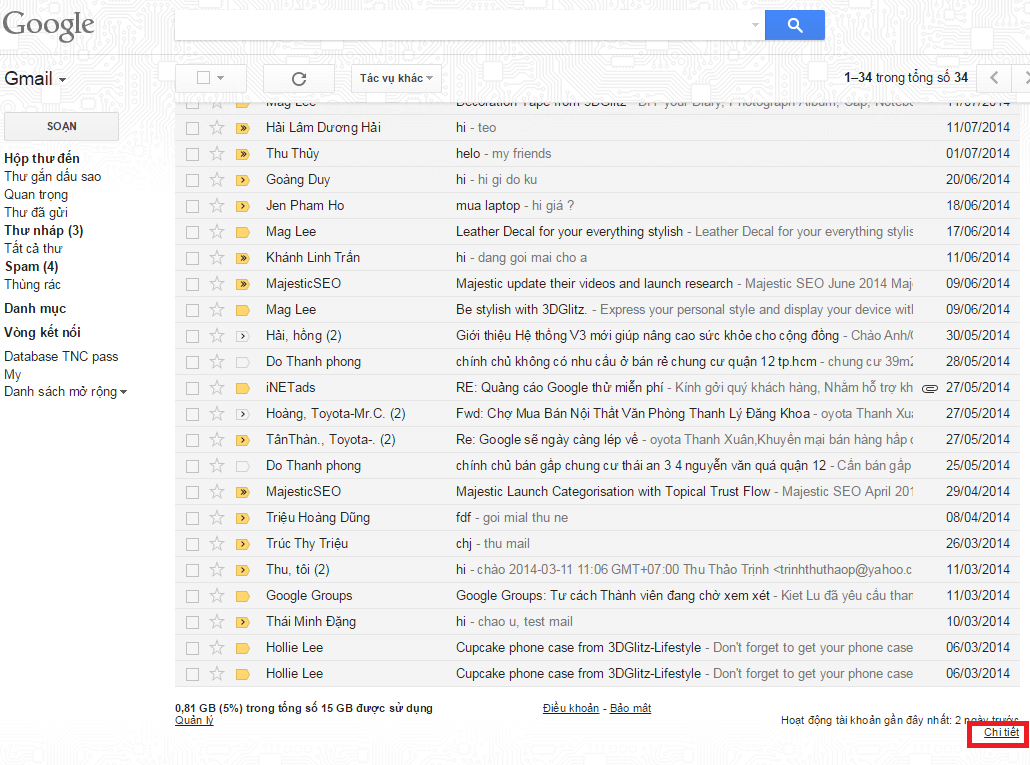This screenshot has height=765, width=1030.
Task: Star the Goàng Duy email
Action: [217, 180]
